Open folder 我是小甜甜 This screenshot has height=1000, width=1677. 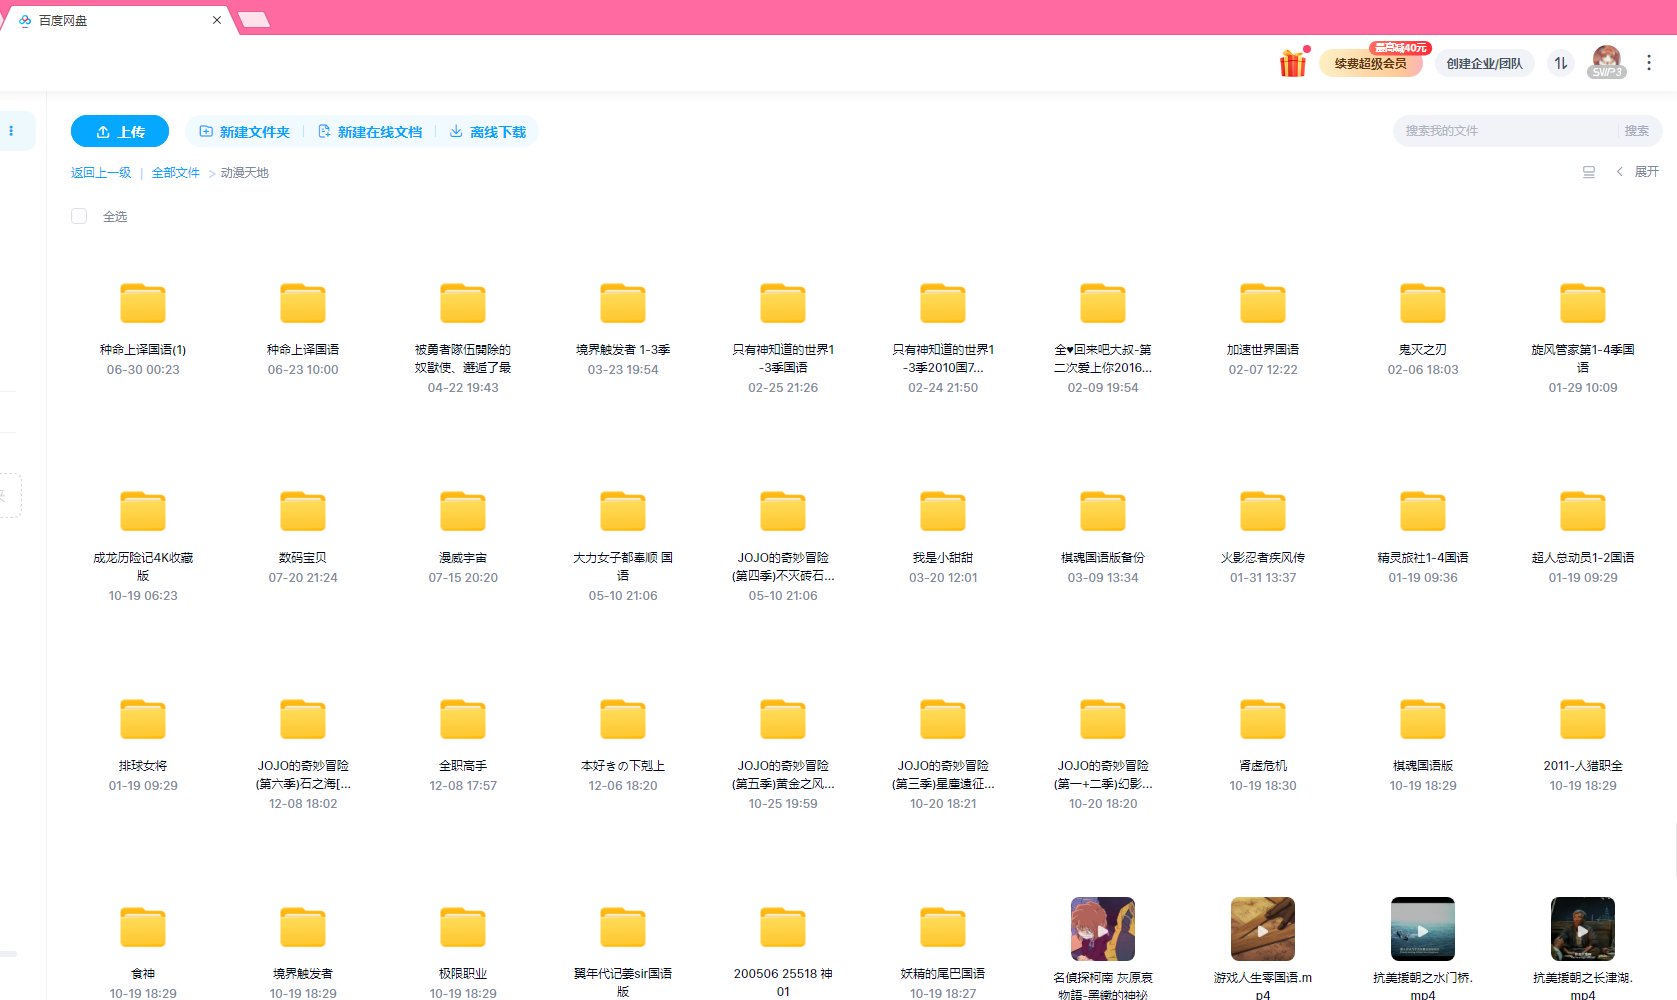pyautogui.click(x=943, y=512)
